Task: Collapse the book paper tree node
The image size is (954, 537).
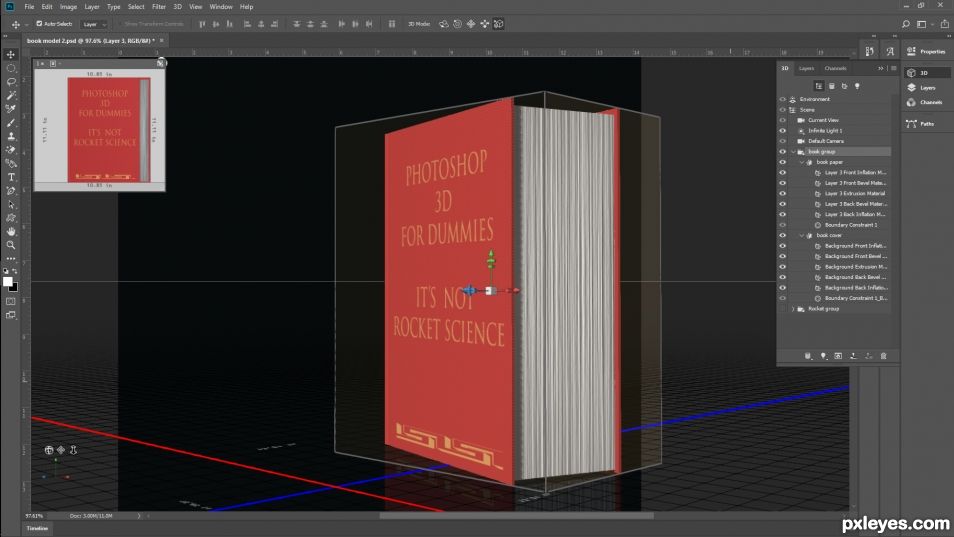Action: tap(802, 162)
